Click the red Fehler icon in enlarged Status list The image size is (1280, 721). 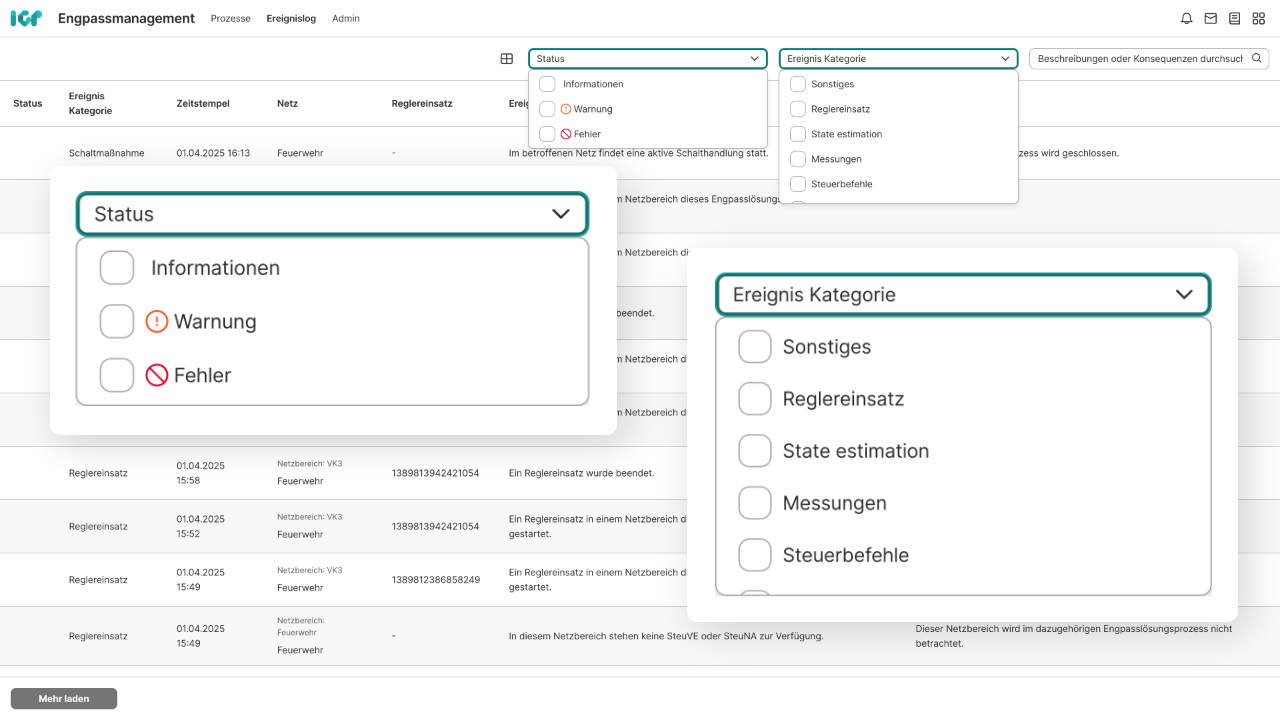click(x=156, y=376)
